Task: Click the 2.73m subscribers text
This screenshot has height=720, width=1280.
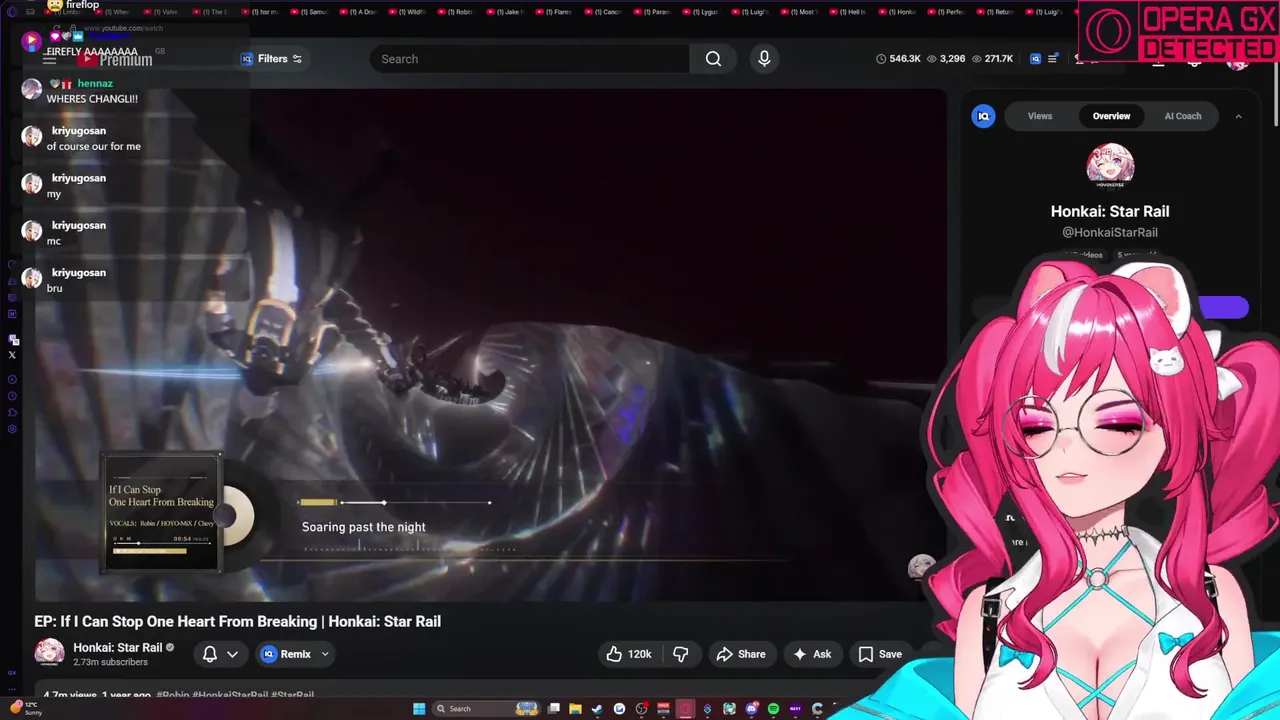Action: 110,663
